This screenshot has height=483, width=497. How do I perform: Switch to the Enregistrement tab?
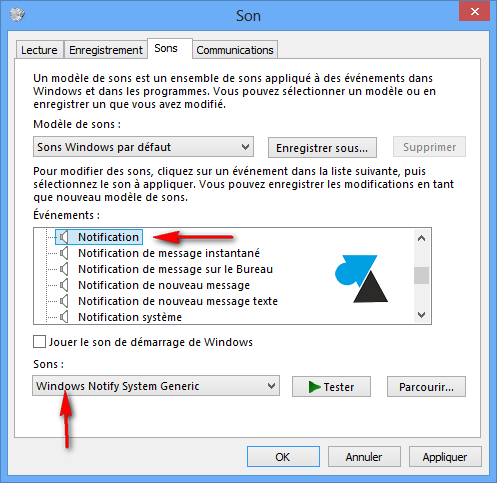(x=106, y=50)
